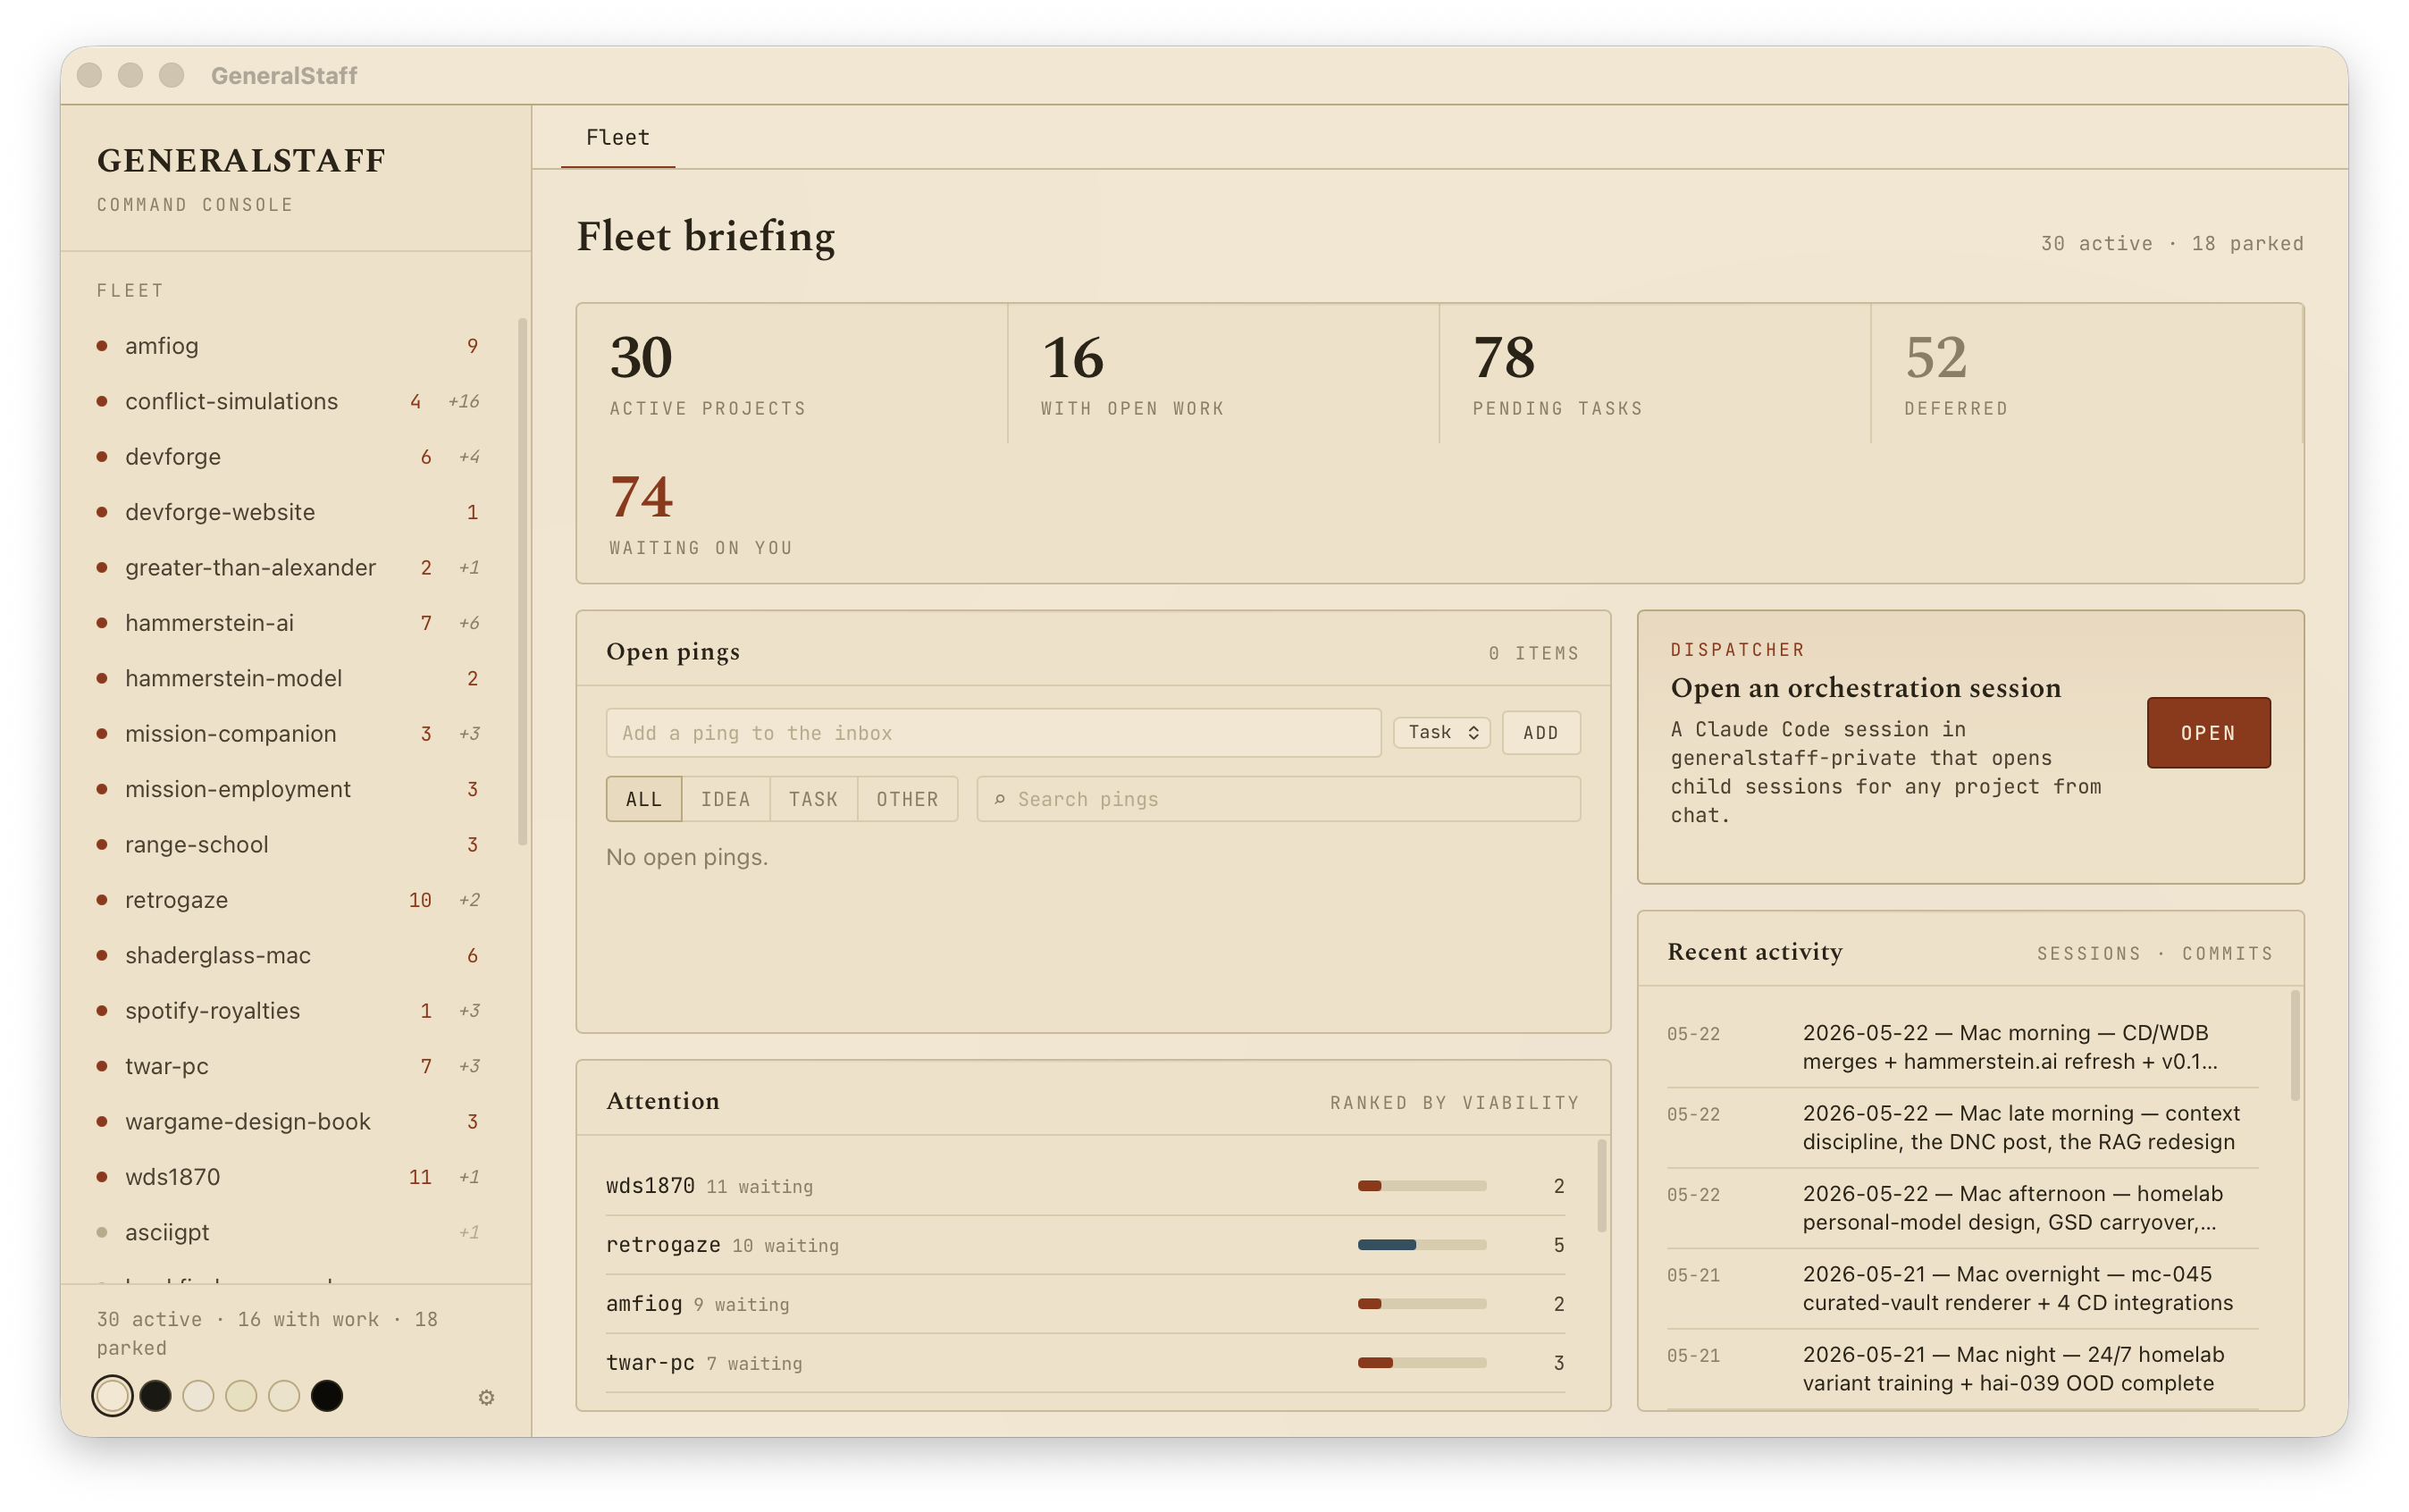Click the 52 Deferred stat

(x=2086, y=374)
